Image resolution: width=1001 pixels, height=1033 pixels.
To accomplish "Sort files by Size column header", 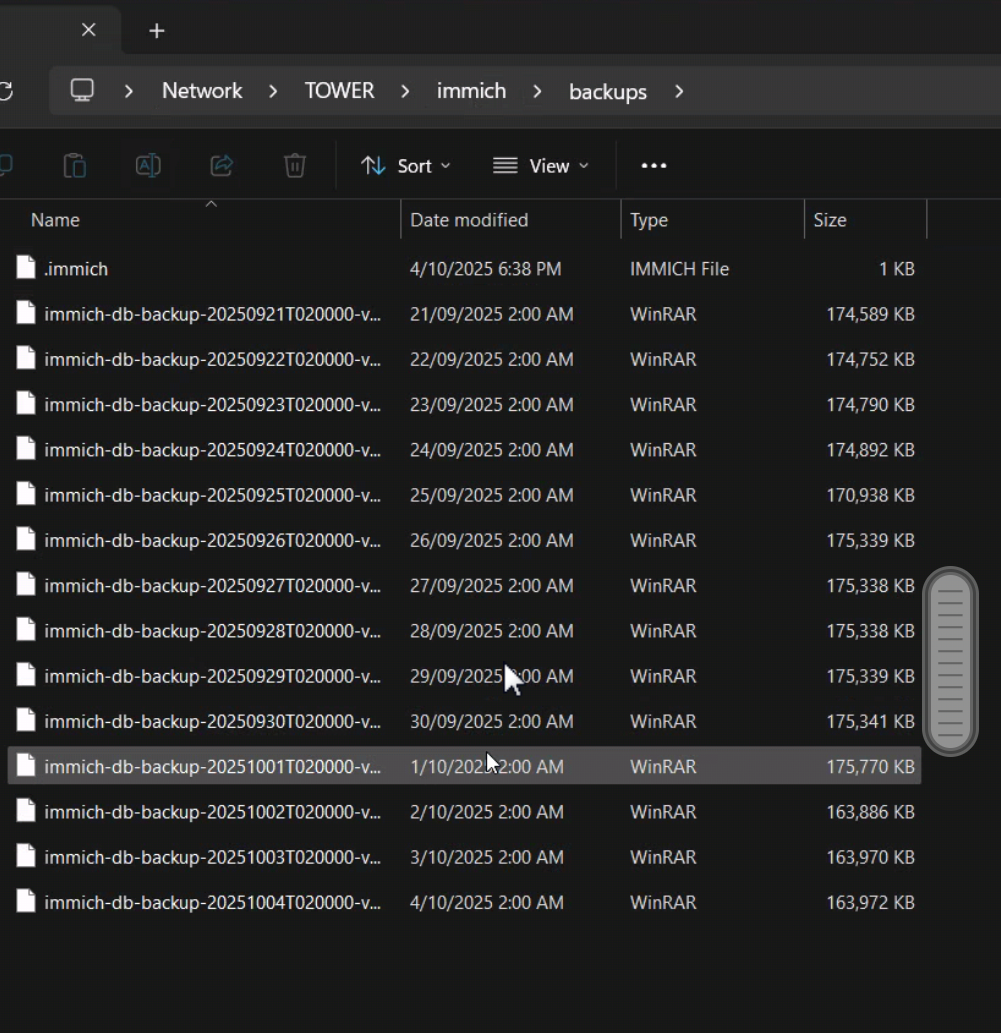I will 830,220.
